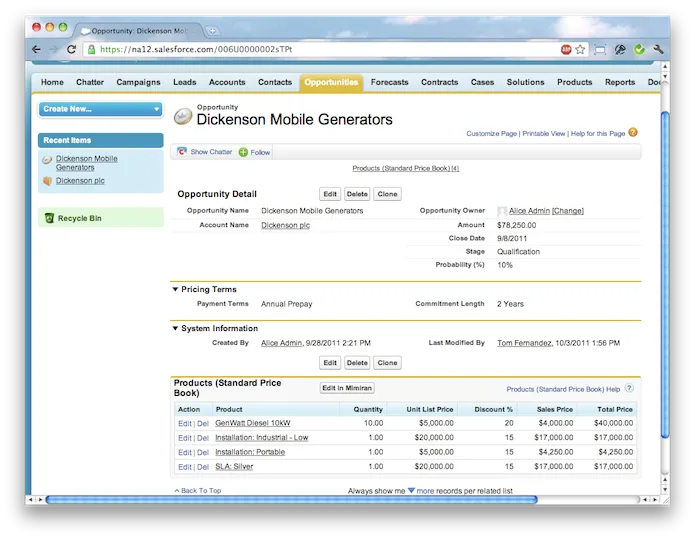Go back with the browser back arrow
695x539 pixels.
pos(36,49)
